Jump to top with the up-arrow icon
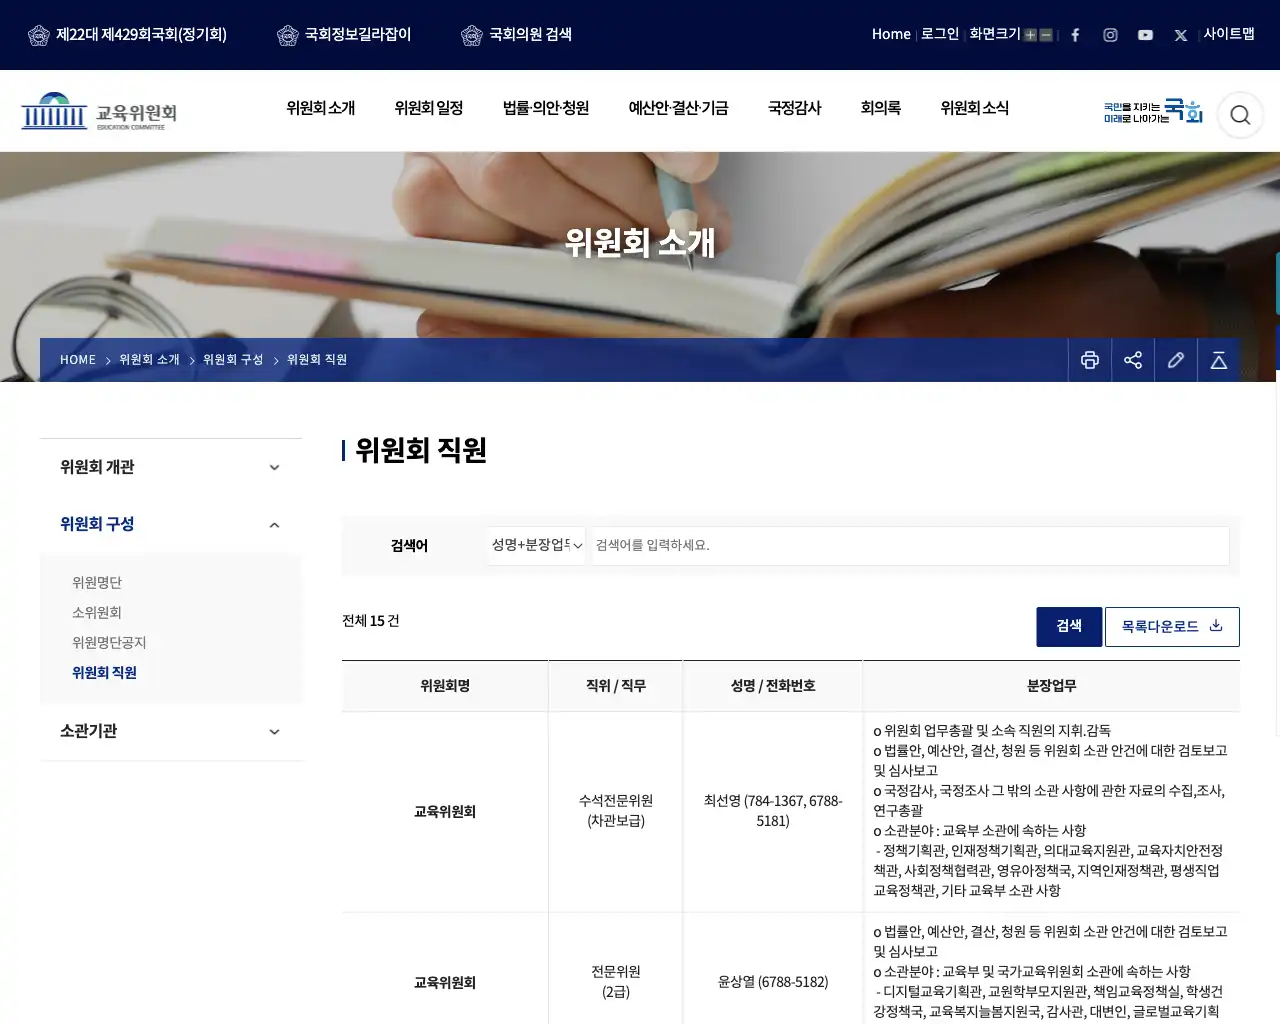 [1219, 360]
